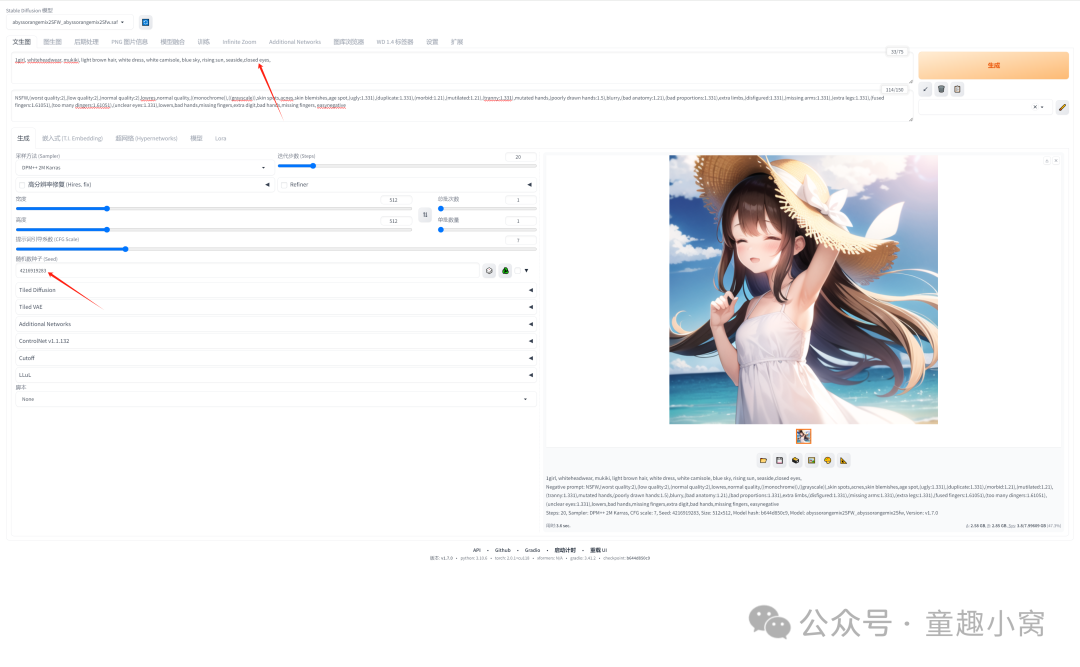This screenshot has width=1080, height=667.
Task: Open the Infinite Zoom tab
Action: point(239,42)
